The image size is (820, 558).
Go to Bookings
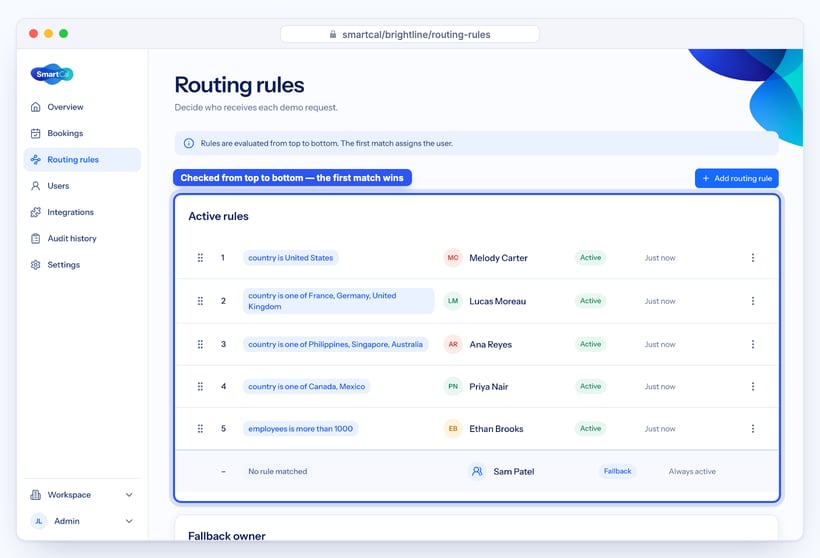(82, 133)
